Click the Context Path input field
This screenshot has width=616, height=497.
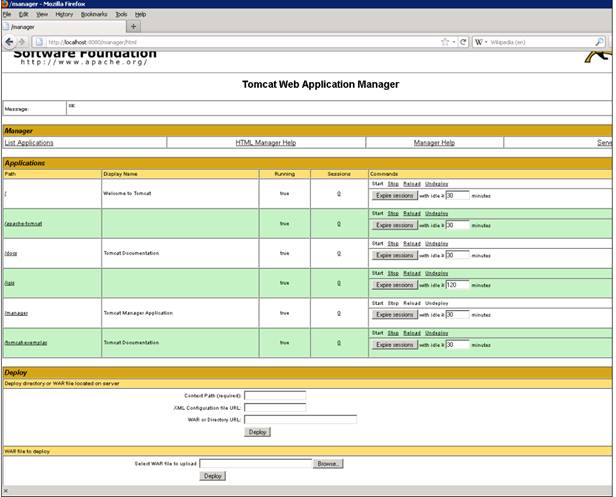pyautogui.click(x=275, y=396)
